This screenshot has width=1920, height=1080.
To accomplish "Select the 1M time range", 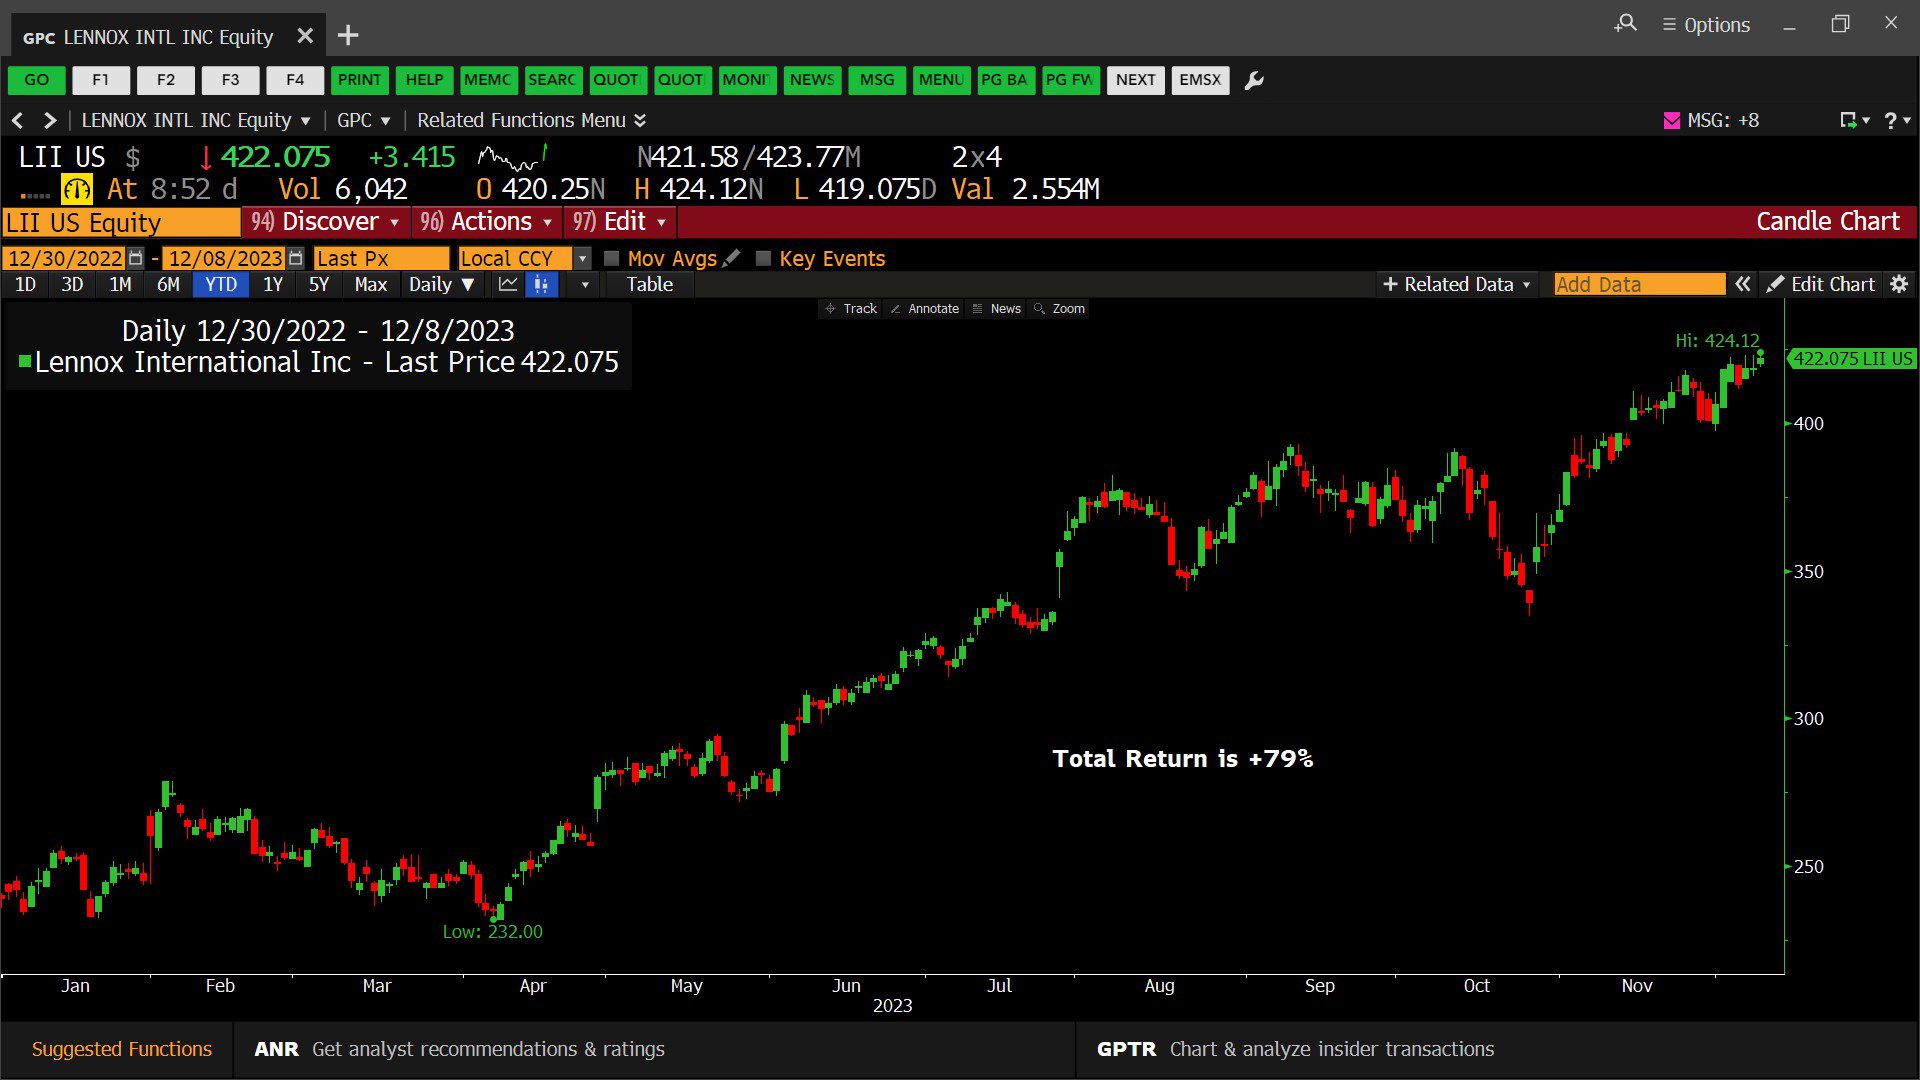I will pos(120,284).
